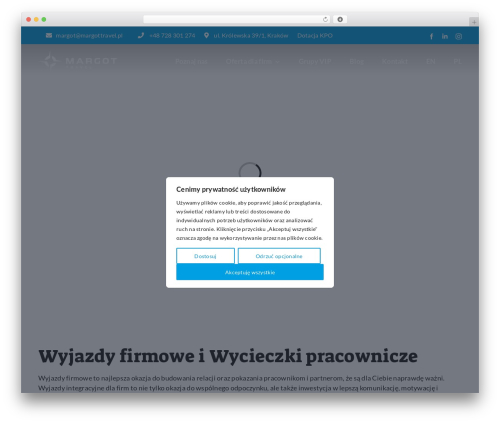Screen dimensions: 500x423
Task: Click the browser address bar field
Action: pos(237,19)
